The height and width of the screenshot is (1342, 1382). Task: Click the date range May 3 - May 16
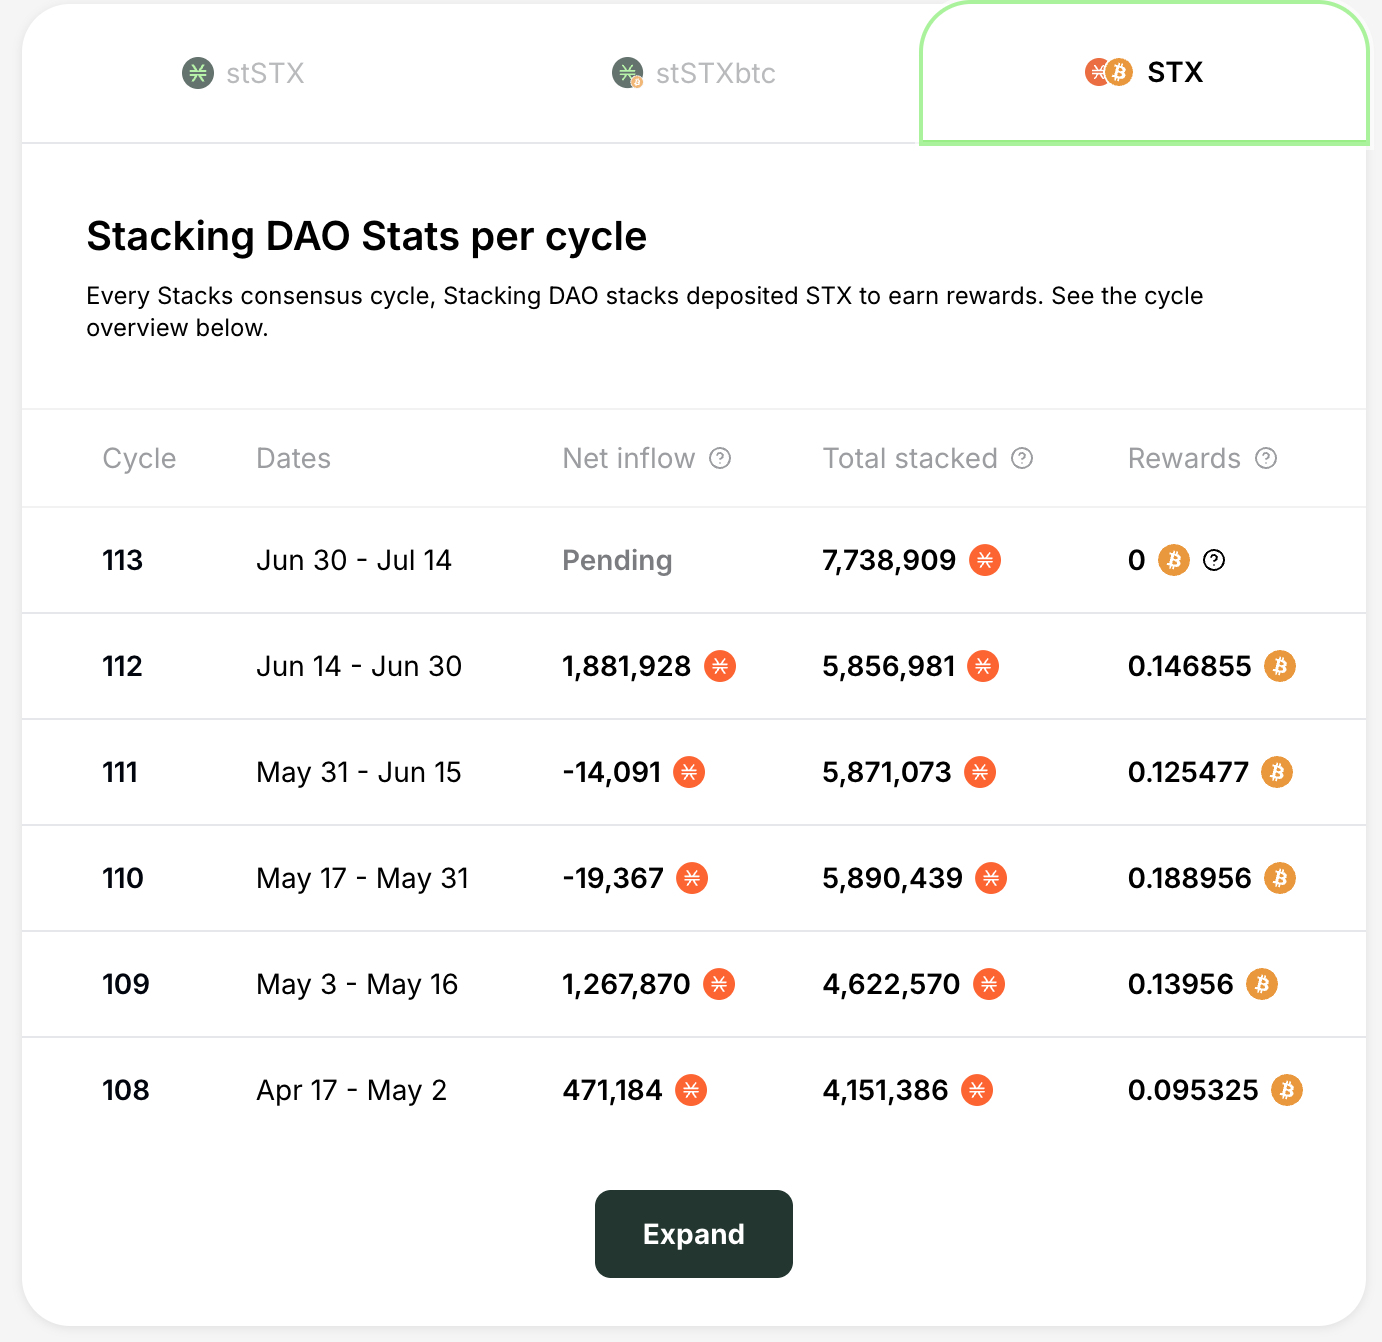click(x=357, y=984)
